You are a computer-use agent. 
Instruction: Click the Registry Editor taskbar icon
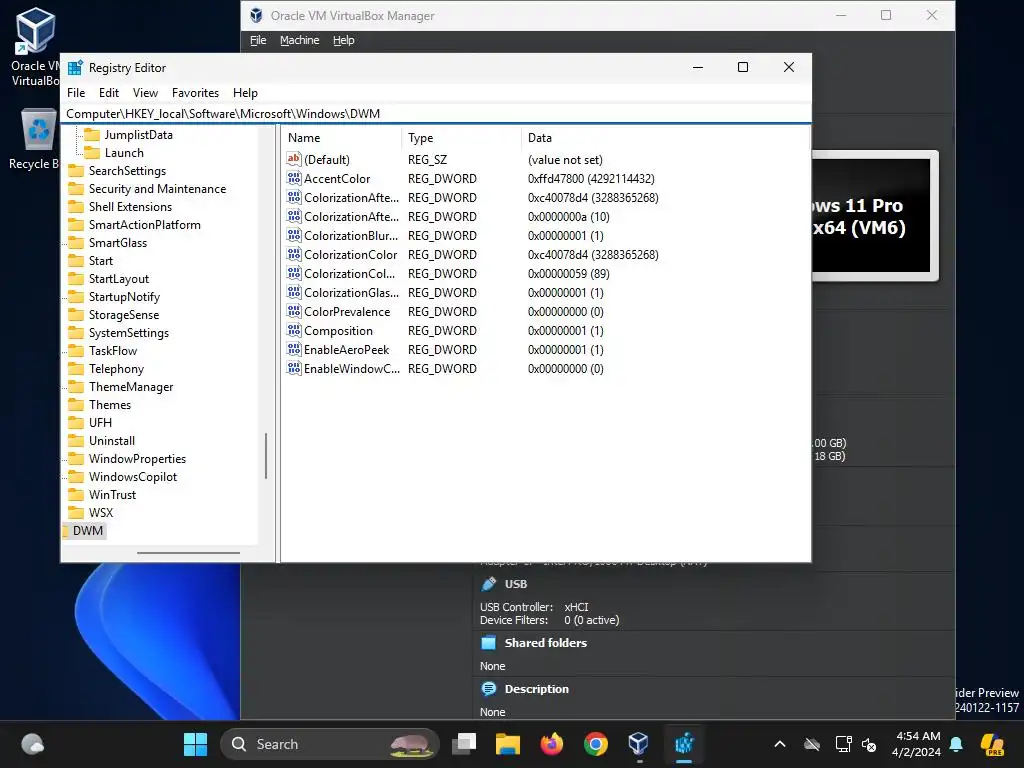[x=684, y=744]
